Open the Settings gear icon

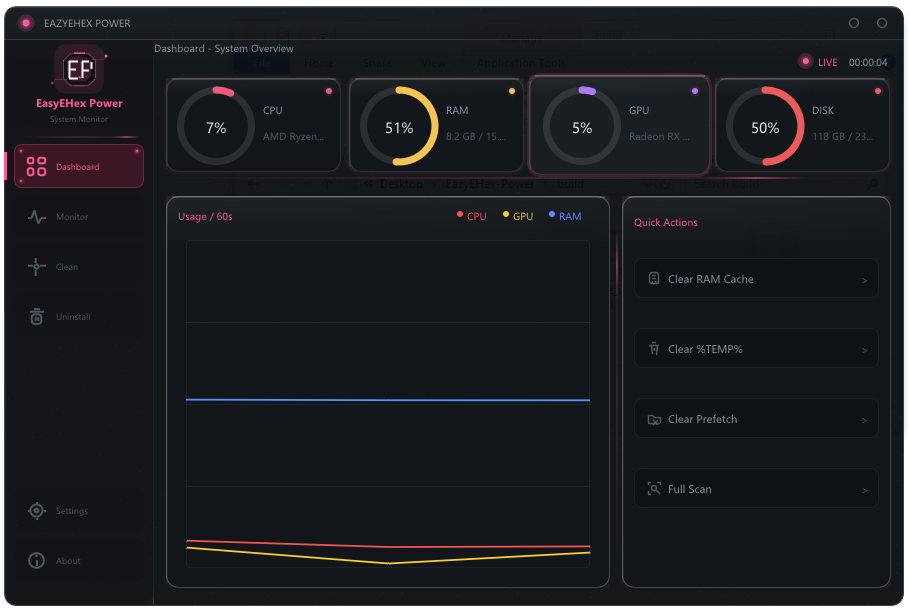pyautogui.click(x=37, y=511)
